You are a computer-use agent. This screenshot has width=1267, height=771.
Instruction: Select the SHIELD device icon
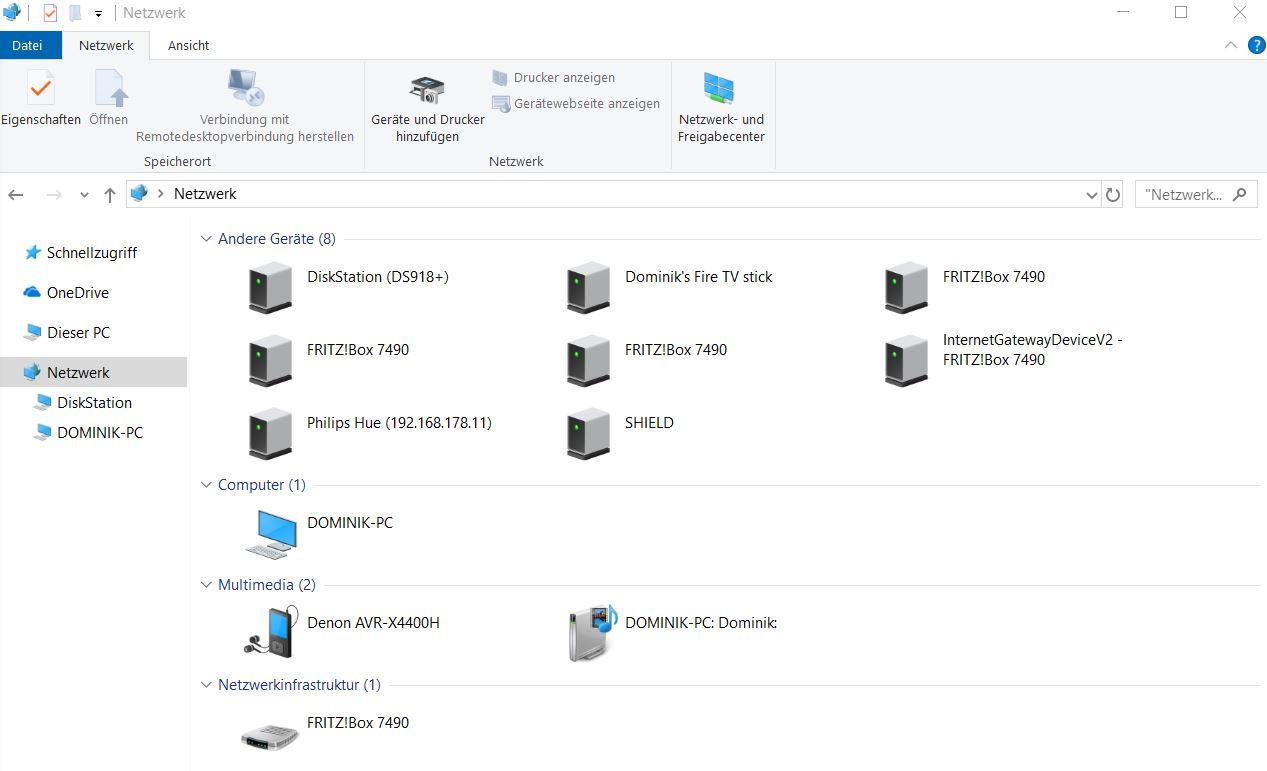[x=588, y=433]
